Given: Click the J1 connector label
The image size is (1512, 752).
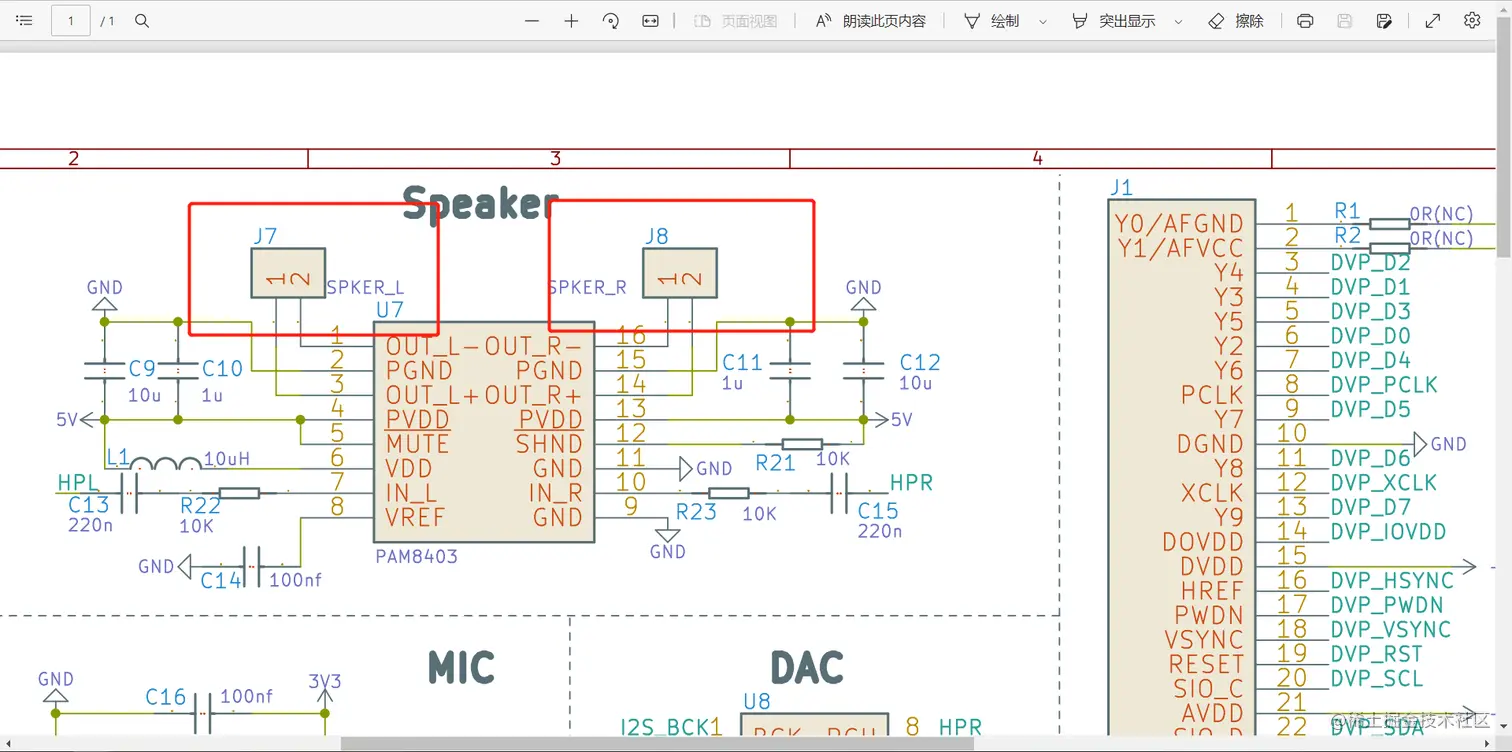Looking at the screenshot, I should (1121, 188).
